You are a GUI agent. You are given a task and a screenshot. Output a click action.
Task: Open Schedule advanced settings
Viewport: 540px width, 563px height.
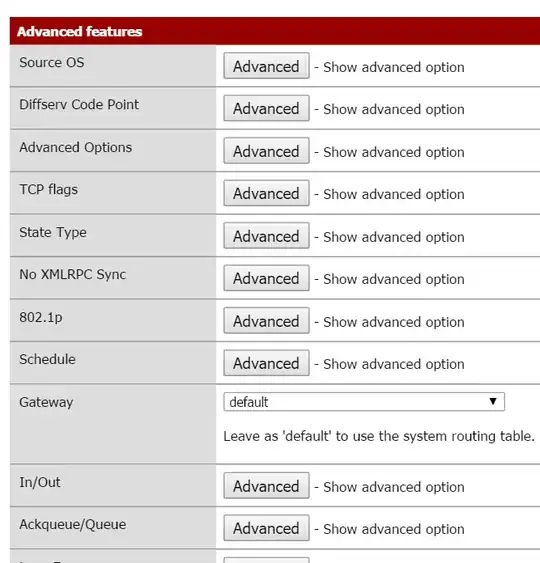tap(266, 363)
